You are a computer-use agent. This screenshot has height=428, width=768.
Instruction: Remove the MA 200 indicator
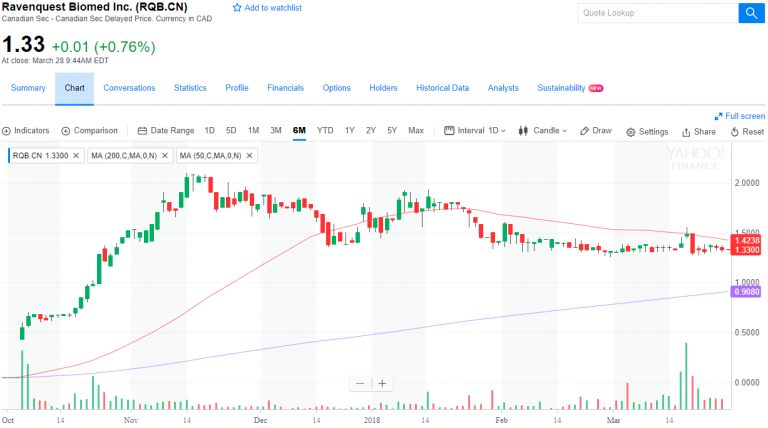(165, 156)
